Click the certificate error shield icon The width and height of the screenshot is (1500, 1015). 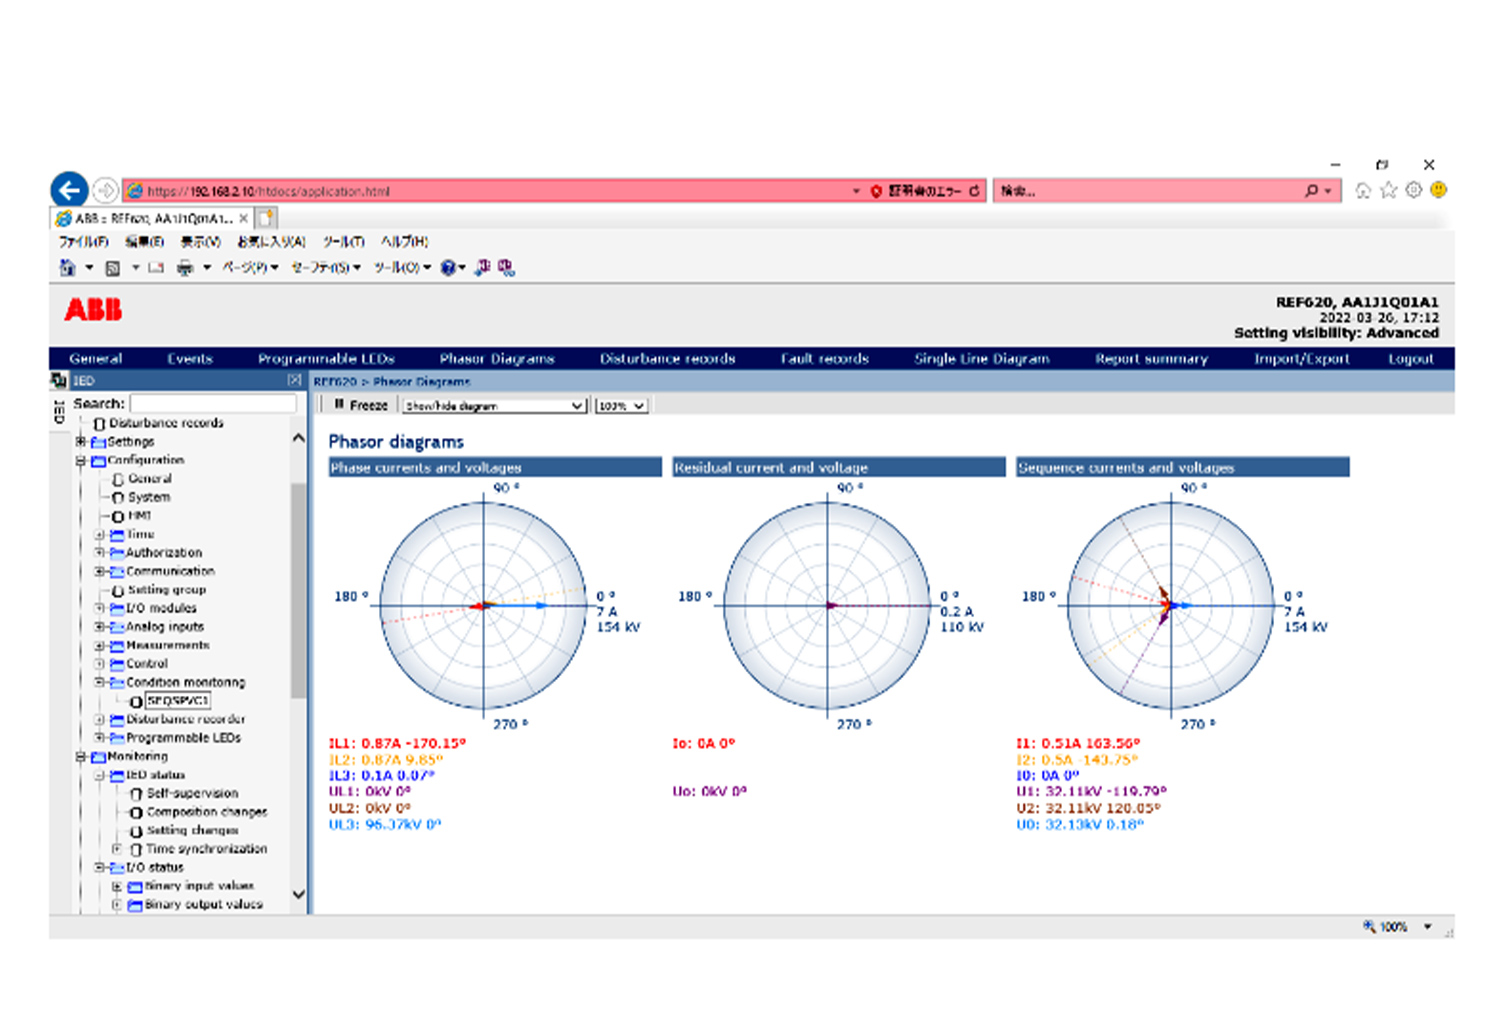pos(876,191)
